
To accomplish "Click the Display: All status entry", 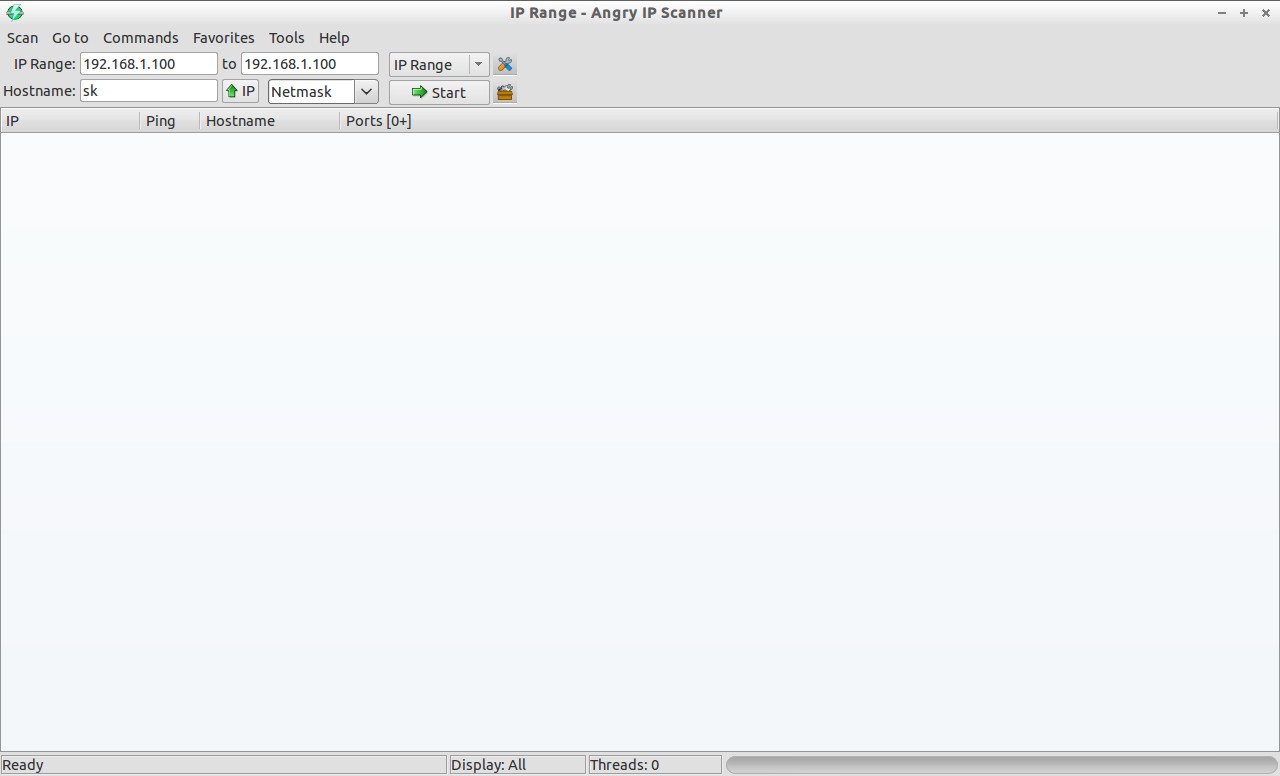I will pos(516,765).
